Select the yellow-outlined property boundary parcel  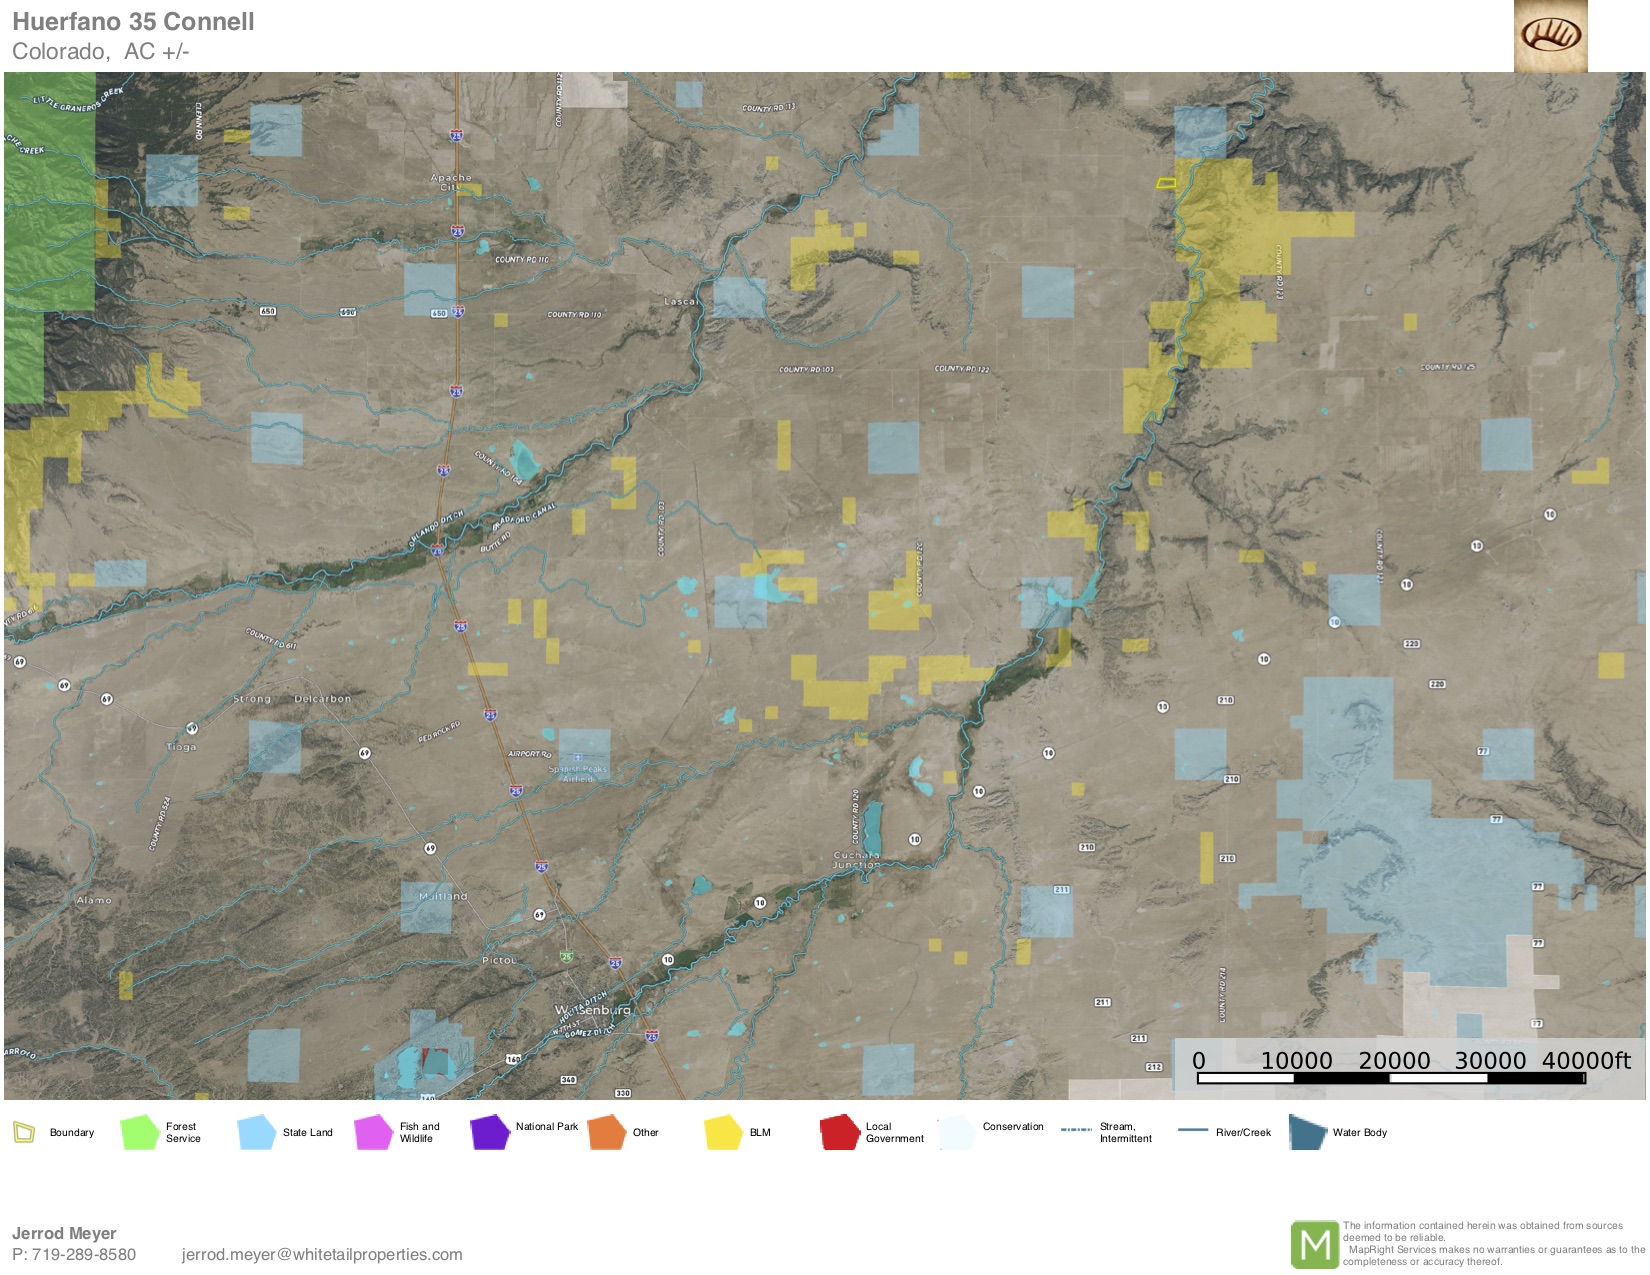pyautogui.click(x=1165, y=183)
